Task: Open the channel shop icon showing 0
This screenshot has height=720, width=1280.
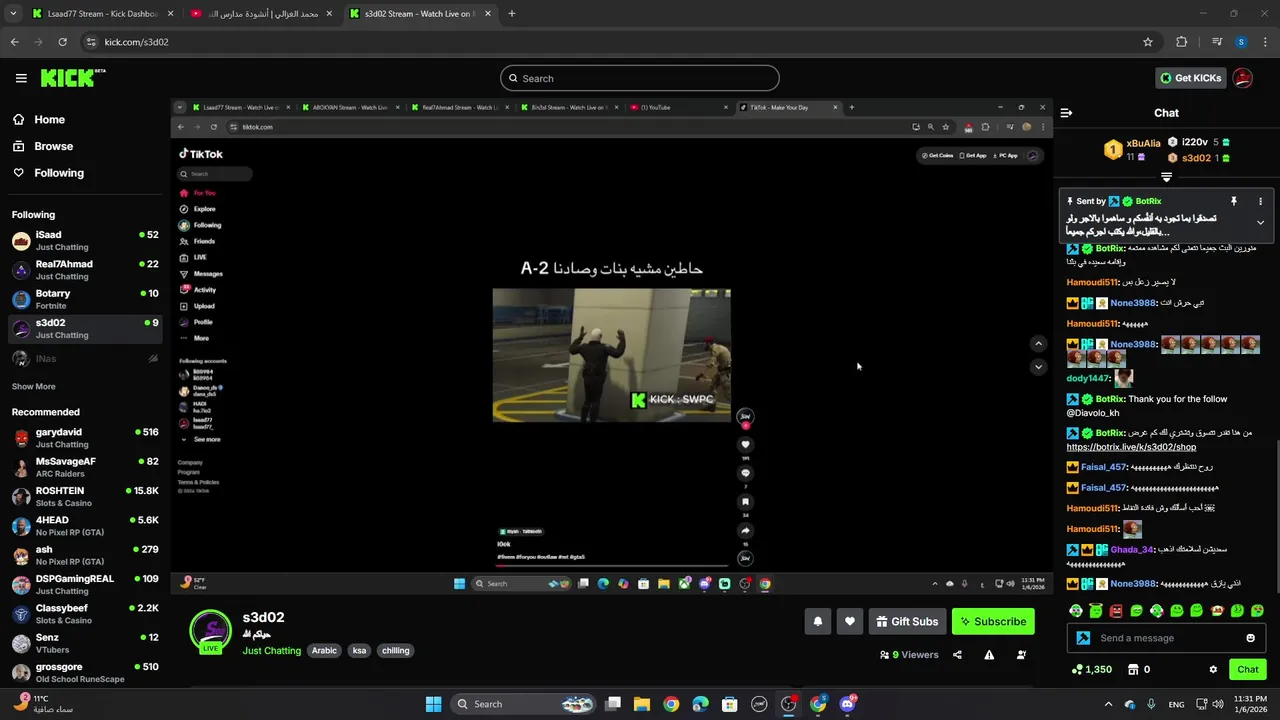Action: tap(1139, 670)
